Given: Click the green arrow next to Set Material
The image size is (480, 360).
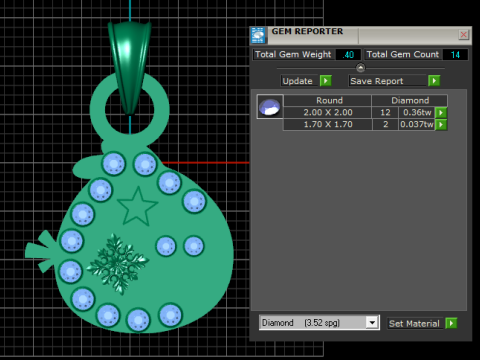Looking at the screenshot, I should click(451, 323).
